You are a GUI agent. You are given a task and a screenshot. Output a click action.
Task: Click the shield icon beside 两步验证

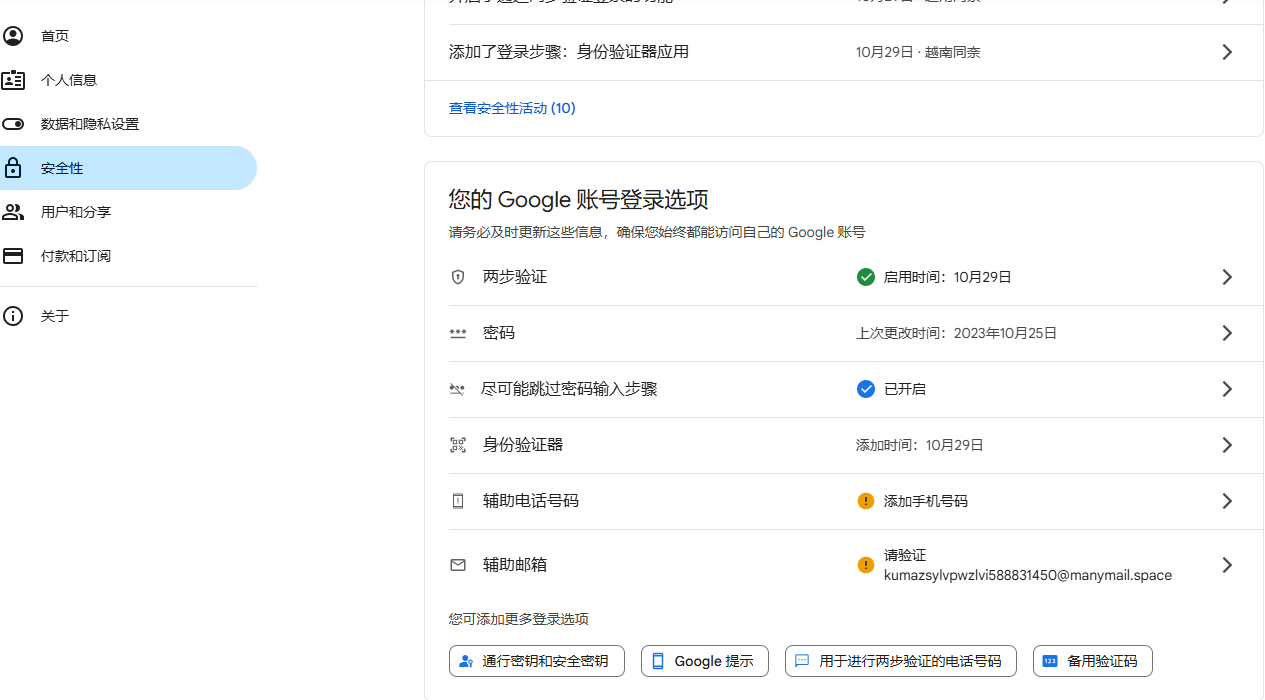pyautogui.click(x=458, y=277)
